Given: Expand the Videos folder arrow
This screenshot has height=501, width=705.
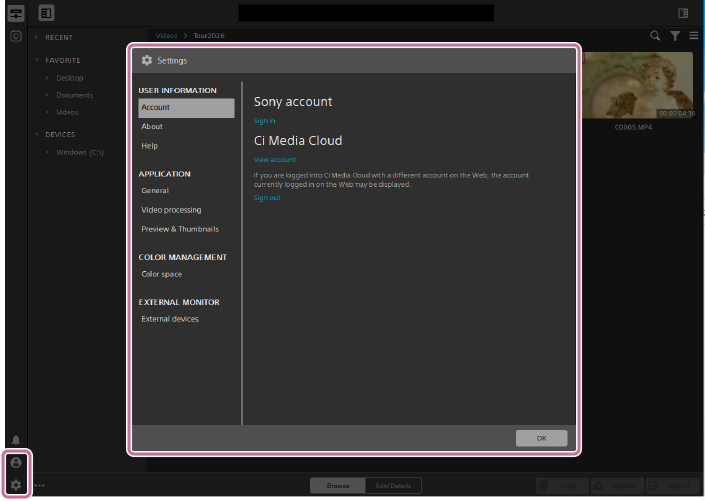Looking at the screenshot, I should (48, 112).
